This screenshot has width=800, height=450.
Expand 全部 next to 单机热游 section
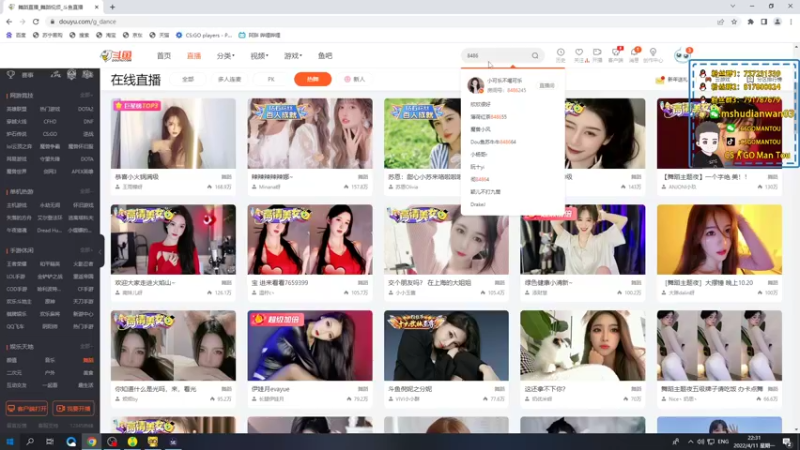[86, 191]
